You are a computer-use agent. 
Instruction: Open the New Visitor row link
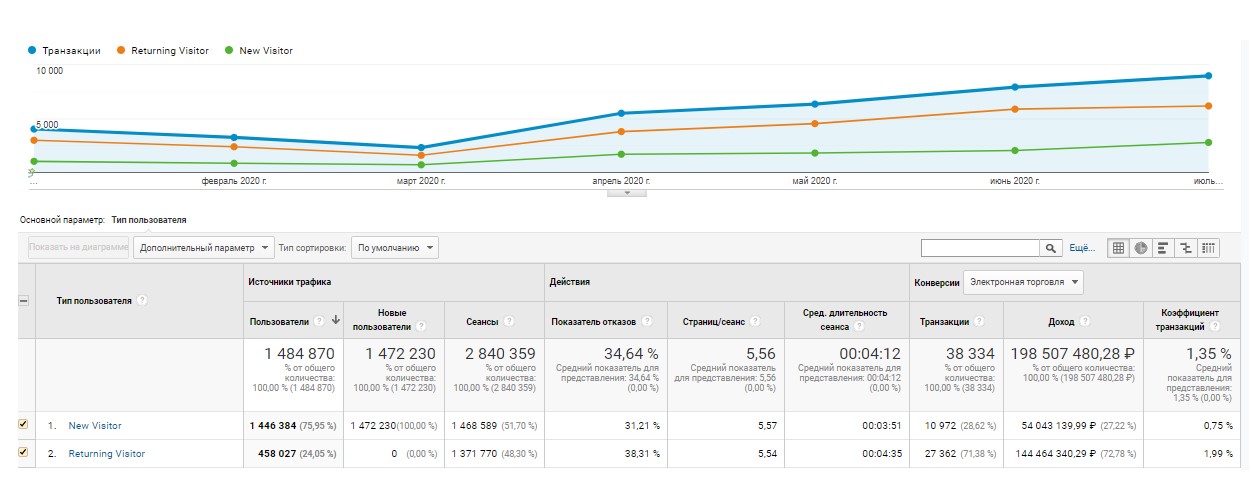(x=95, y=426)
